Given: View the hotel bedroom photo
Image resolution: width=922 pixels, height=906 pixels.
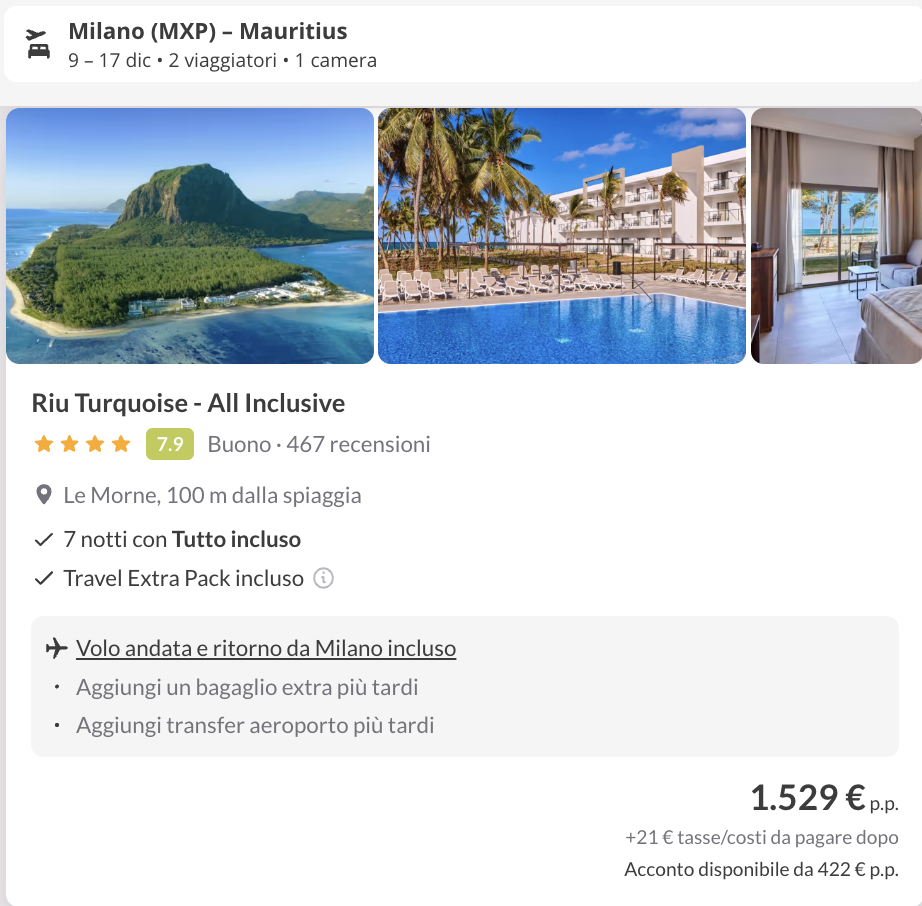Looking at the screenshot, I should (x=836, y=236).
